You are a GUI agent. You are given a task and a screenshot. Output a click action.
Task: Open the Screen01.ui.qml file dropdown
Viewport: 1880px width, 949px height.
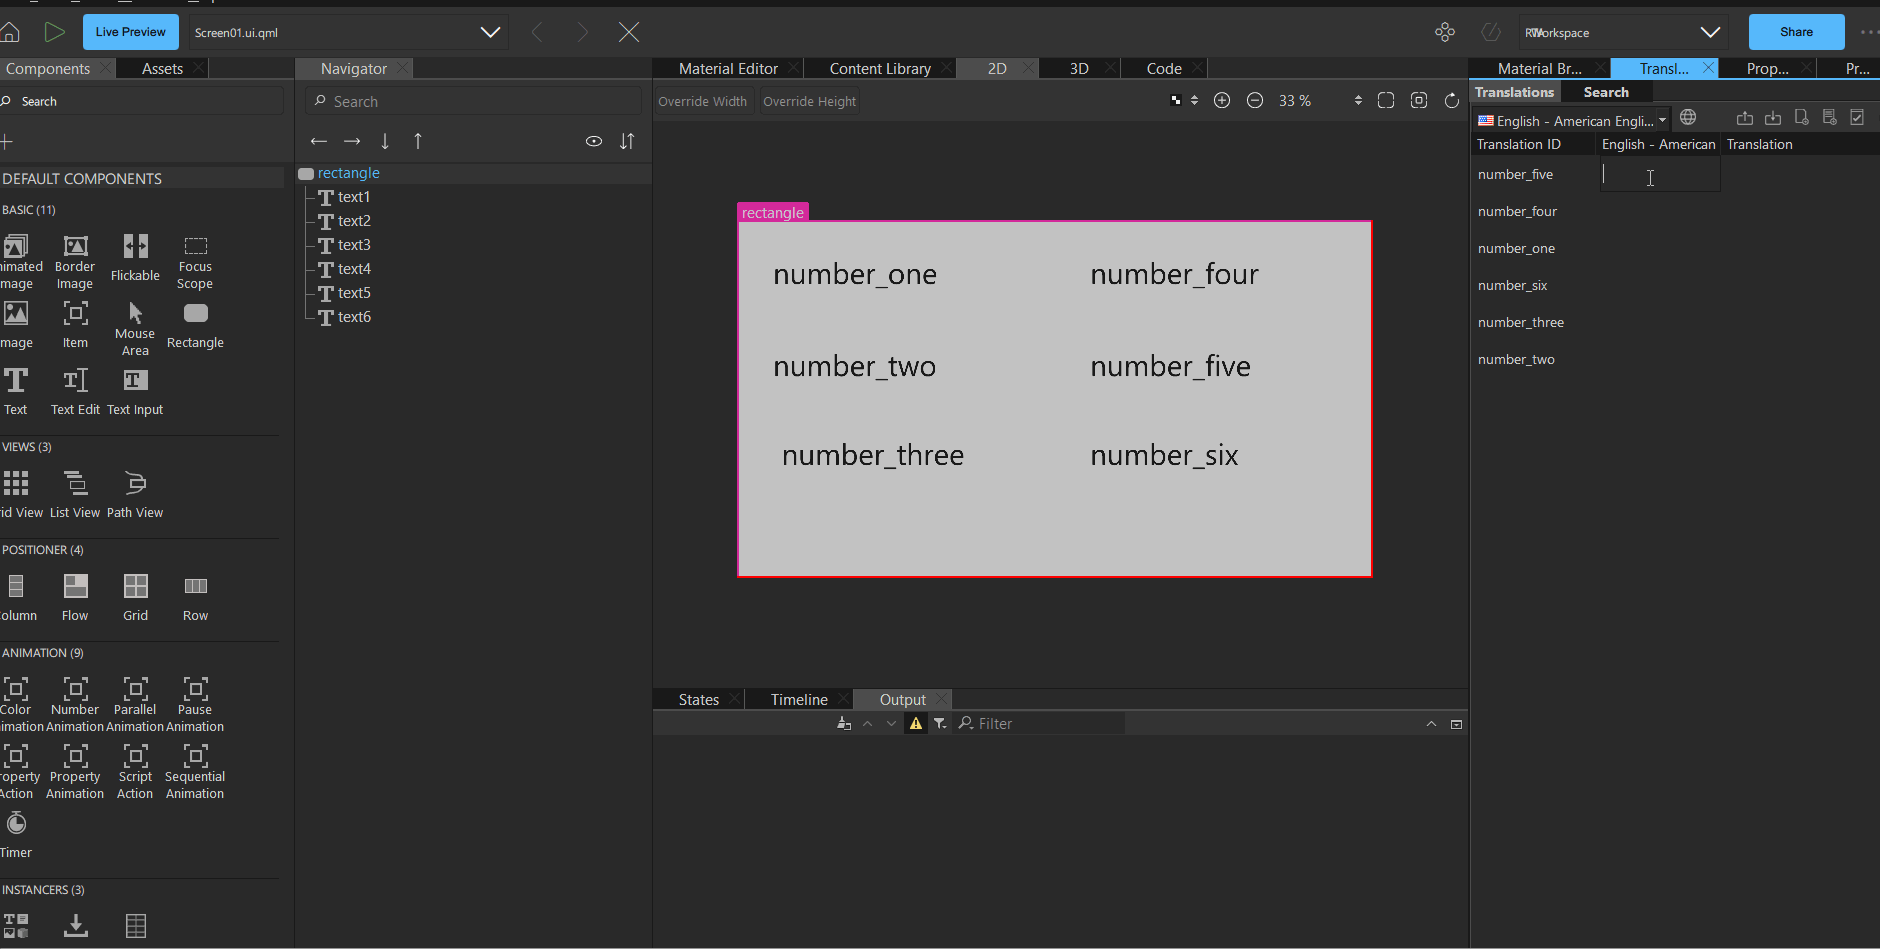[x=490, y=32]
